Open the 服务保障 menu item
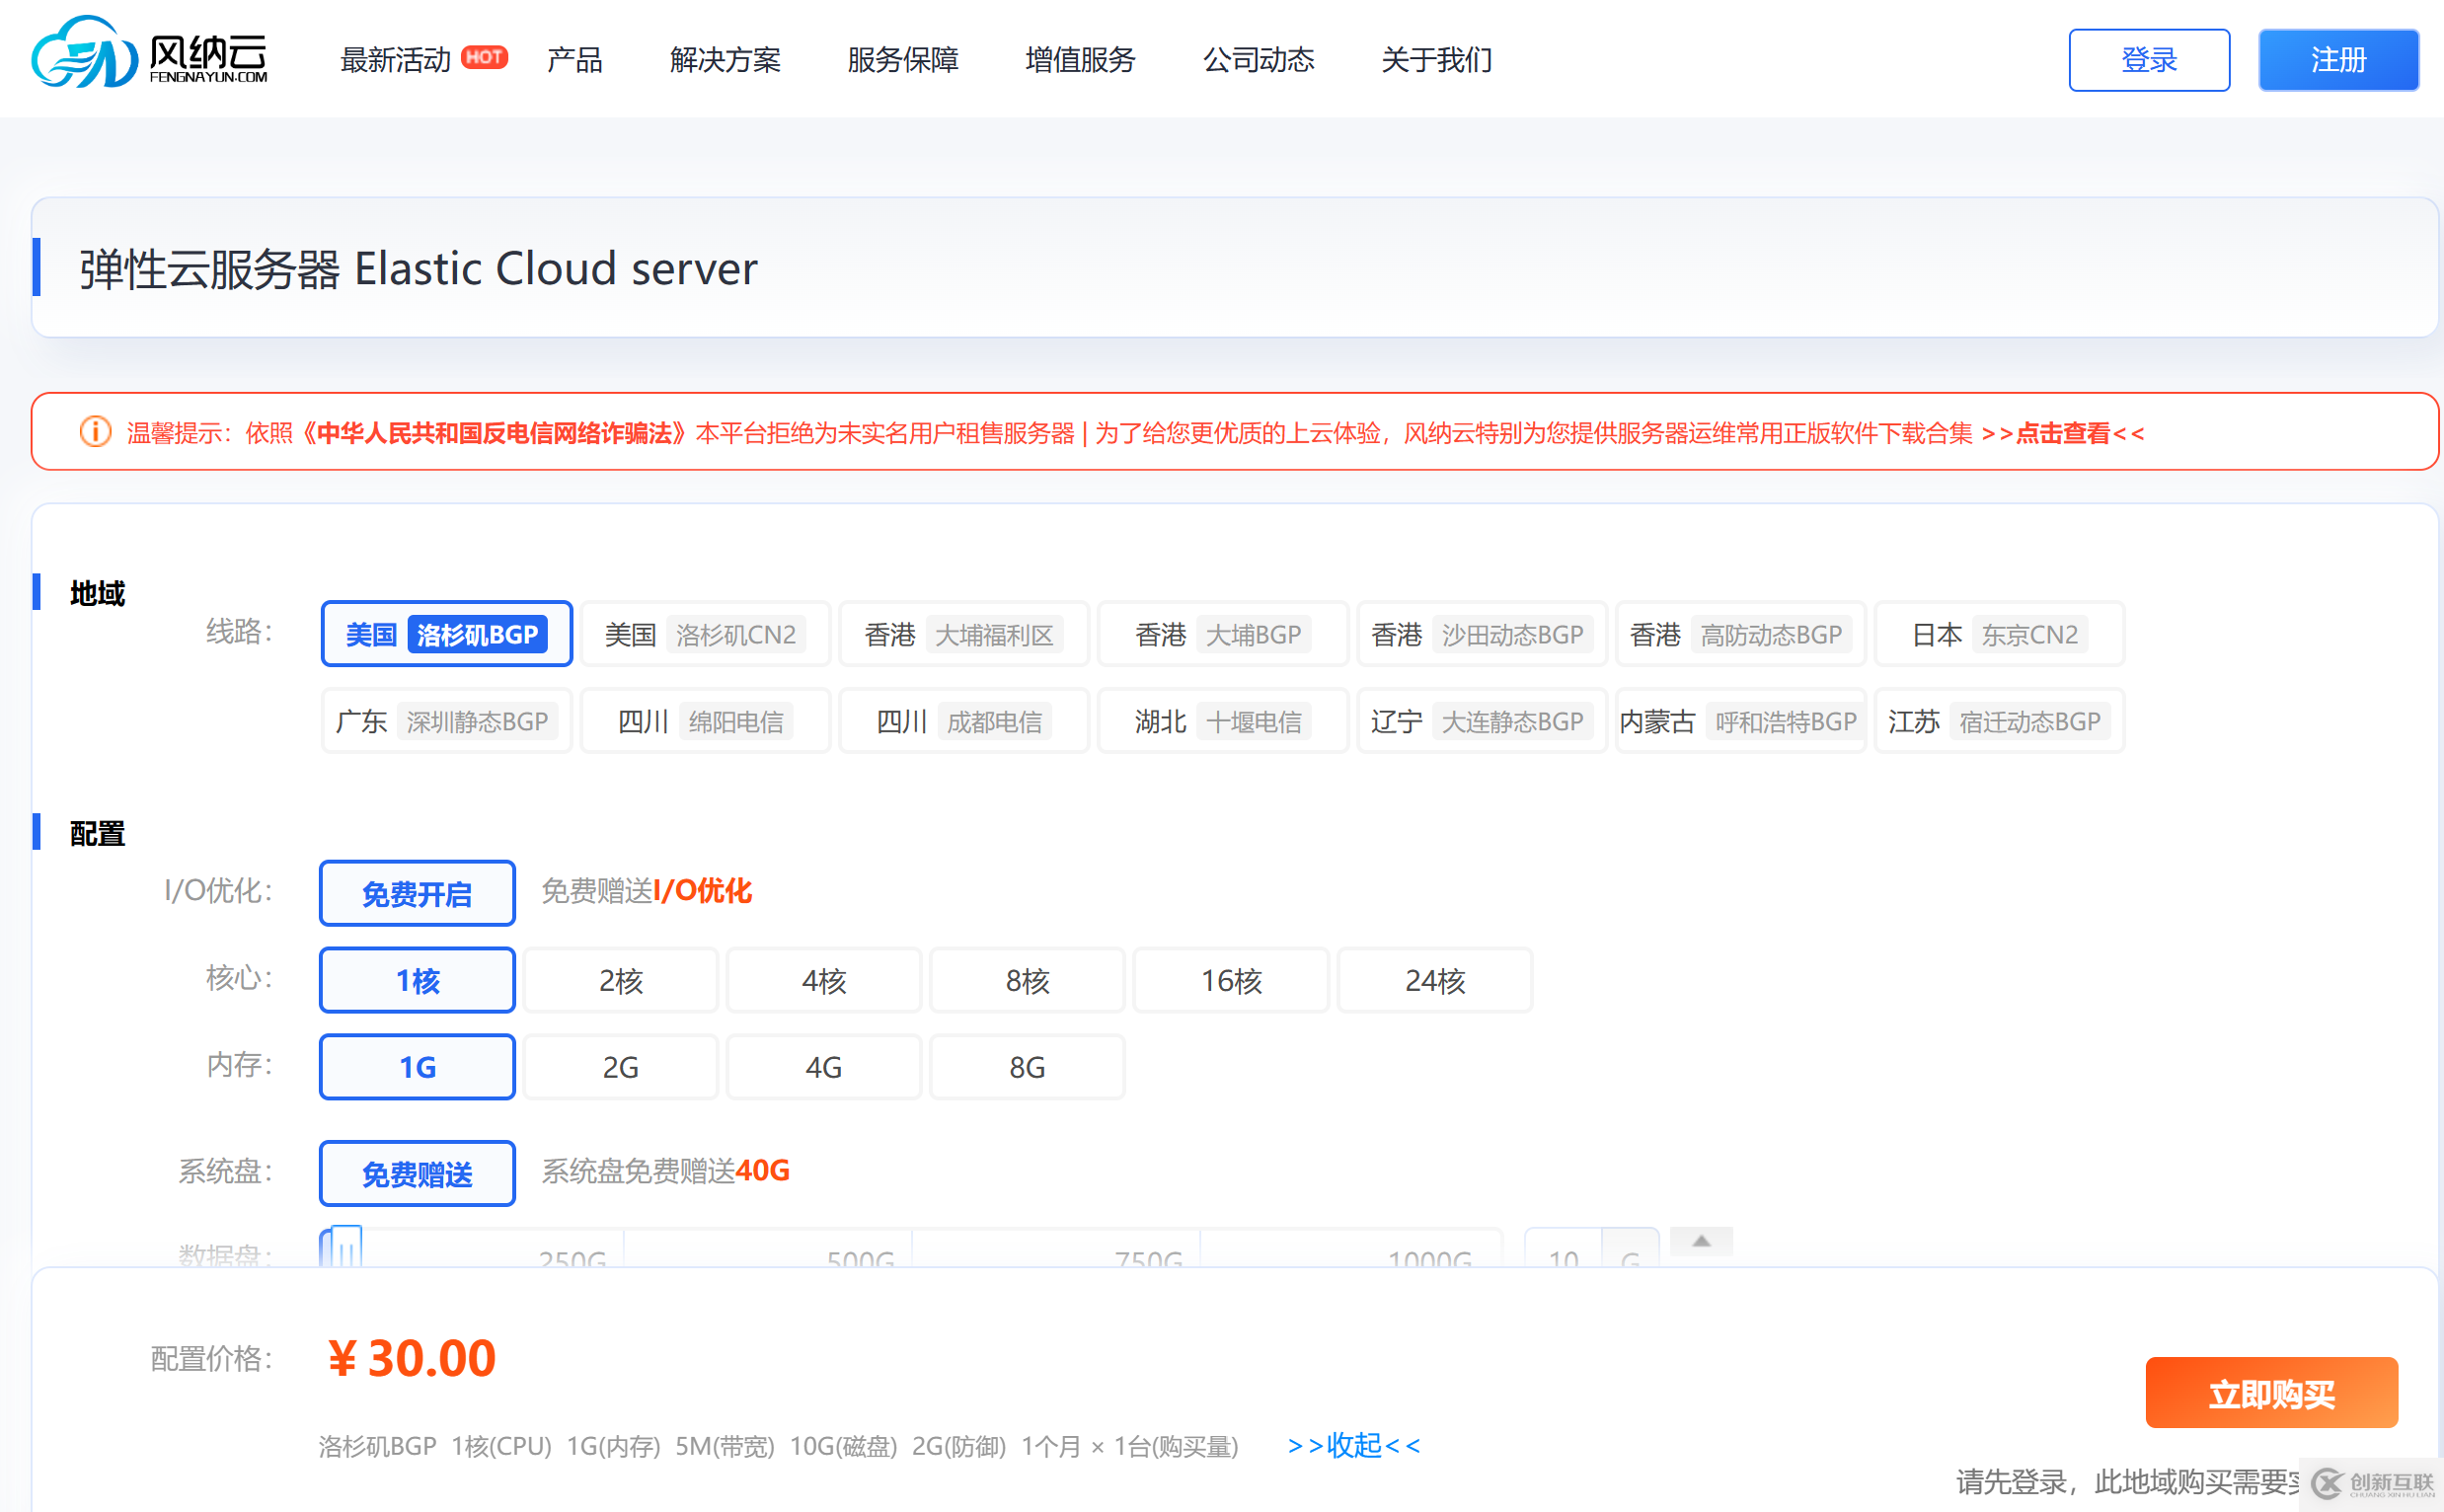 pos(902,60)
